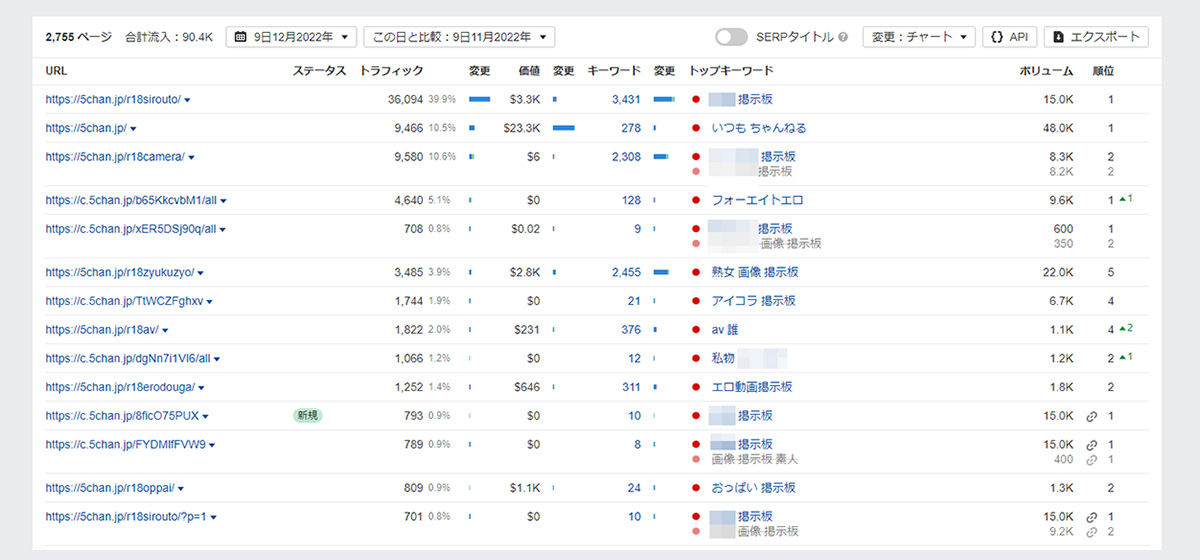Expand the caret next to https://5chan.jp/
This screenshot has height=560, width=1200.
(134, 129)
